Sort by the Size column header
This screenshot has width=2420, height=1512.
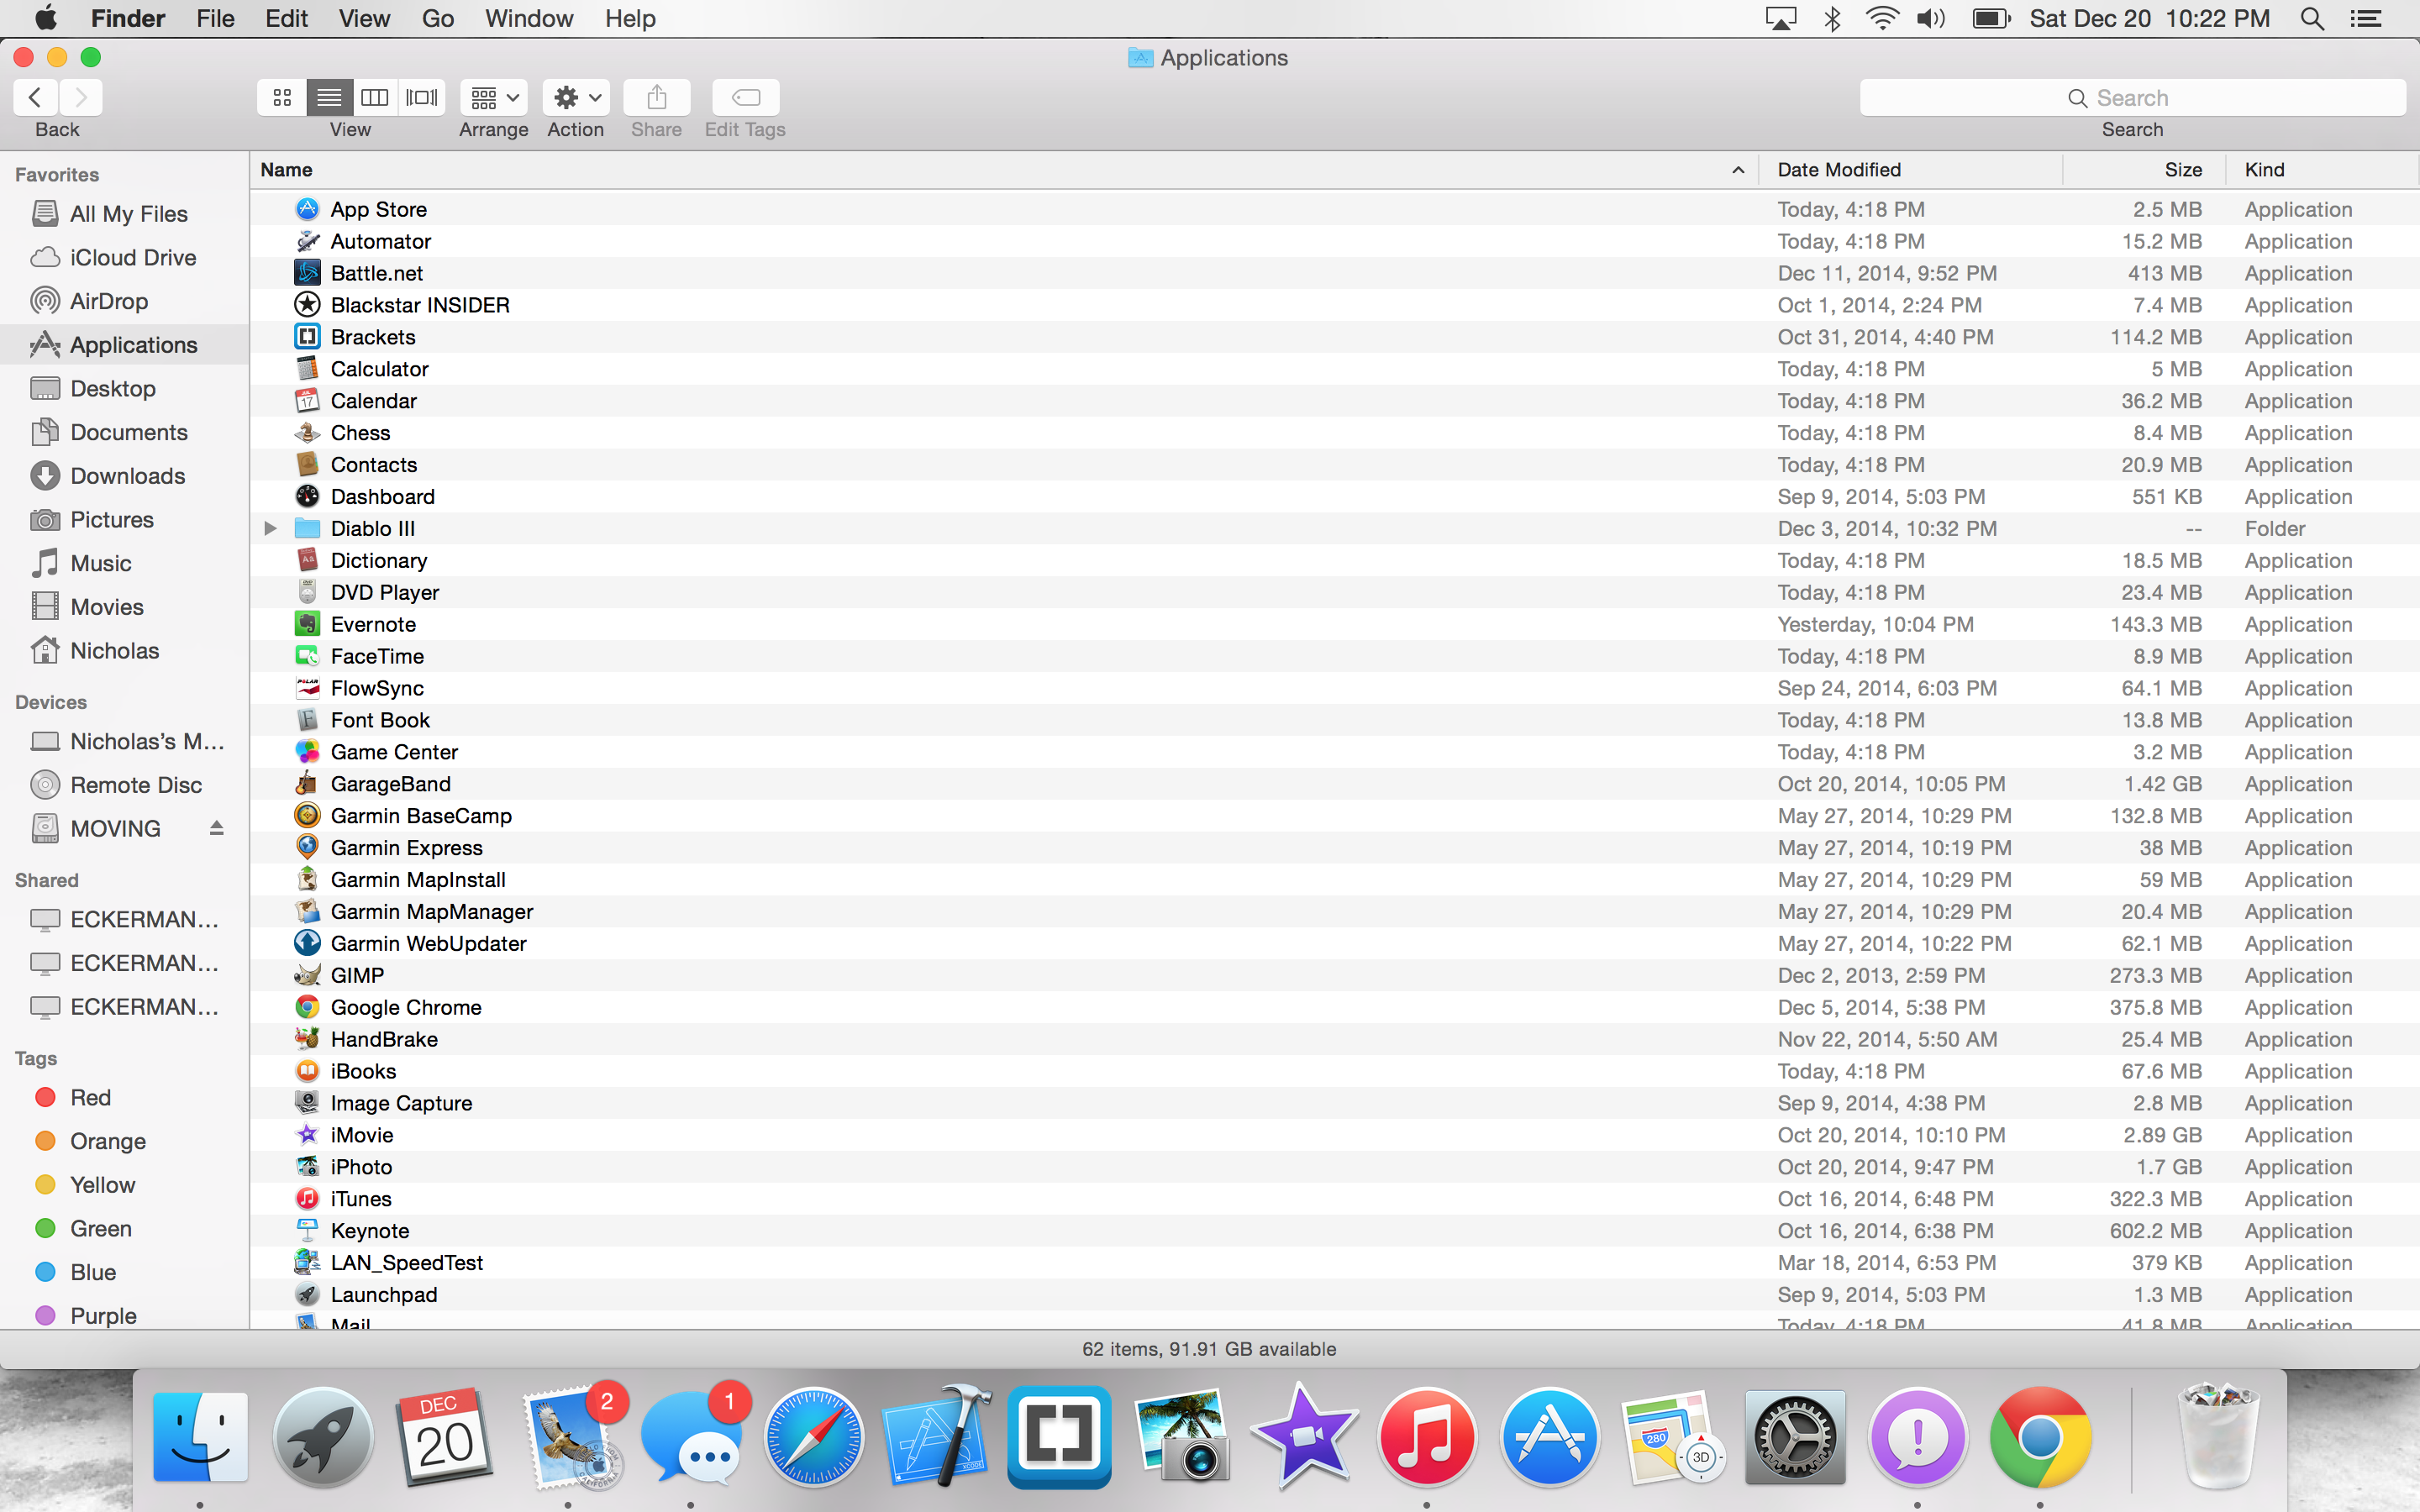[x=2145, y=170]
